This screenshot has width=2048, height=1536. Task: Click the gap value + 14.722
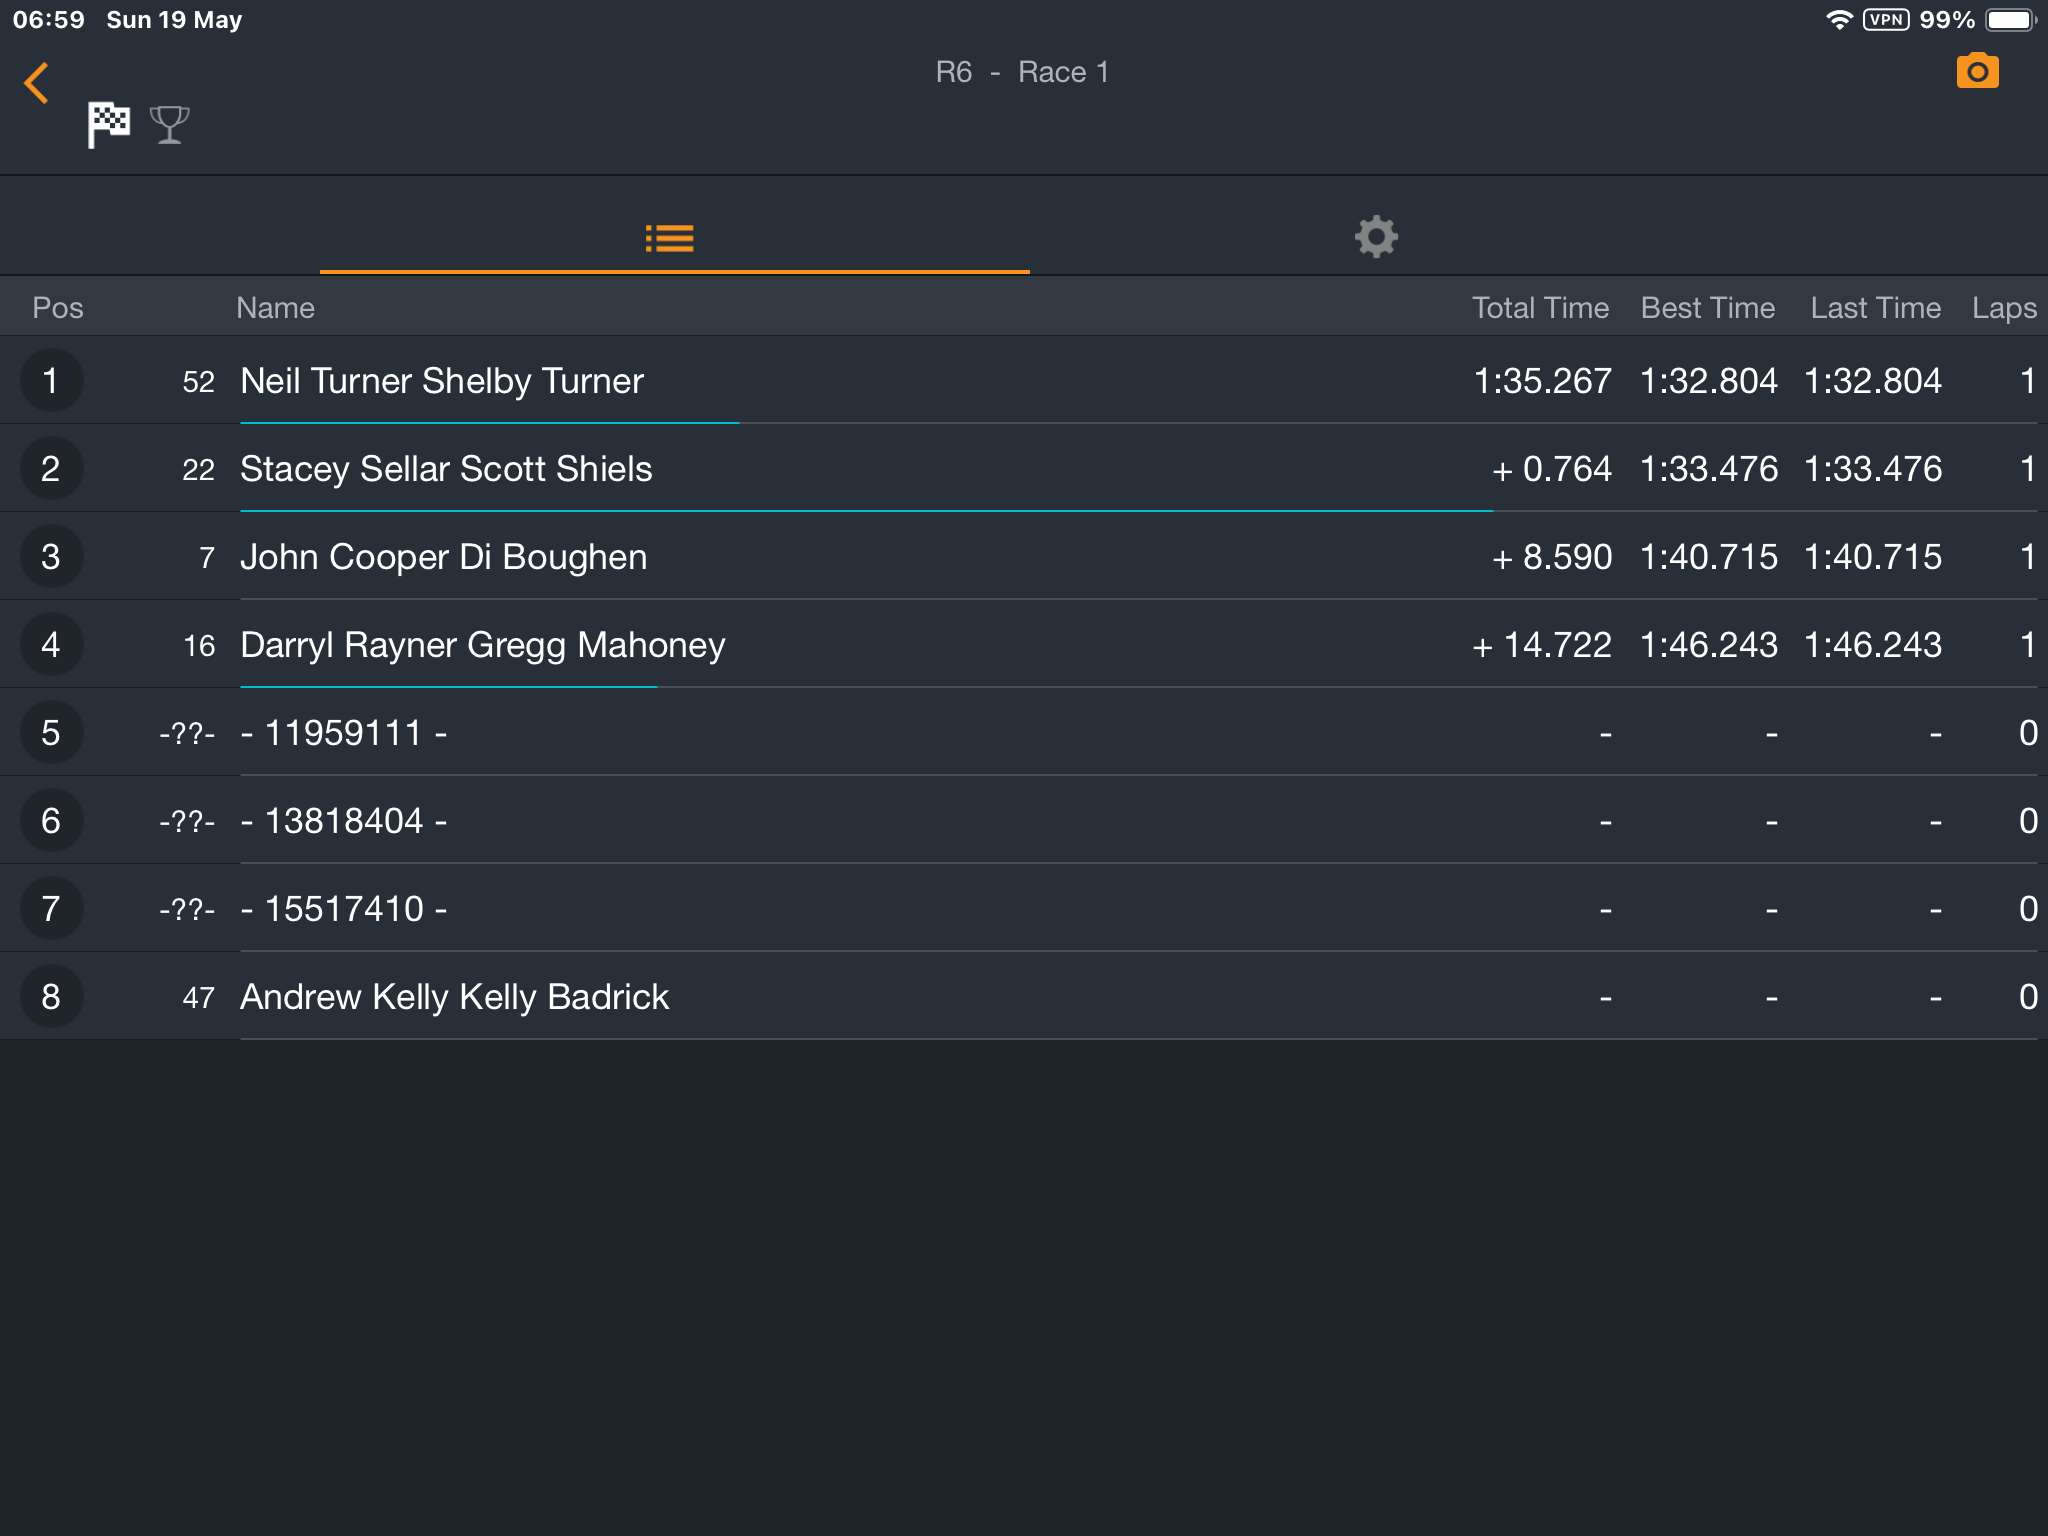[x=1541, y=645]
